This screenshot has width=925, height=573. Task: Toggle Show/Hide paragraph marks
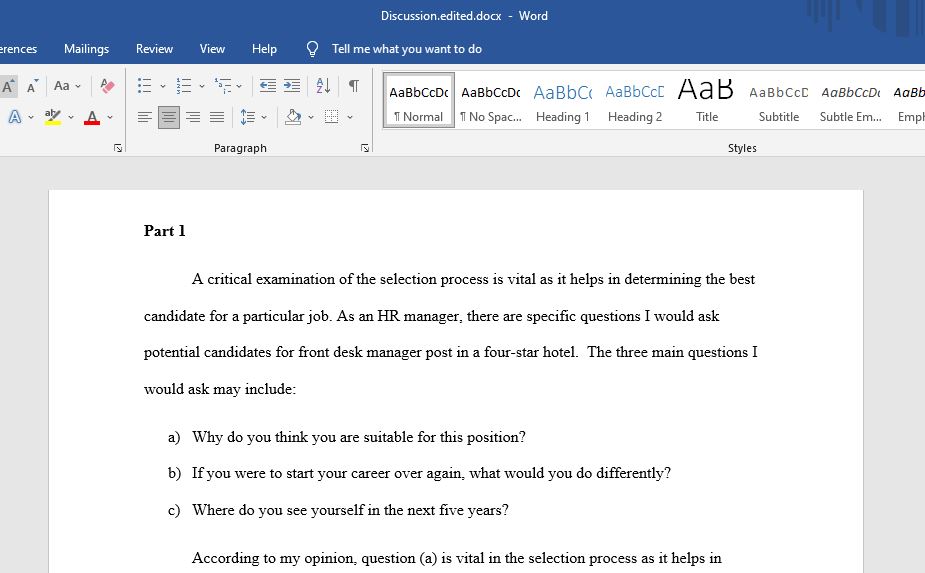[x=354, y=86]
